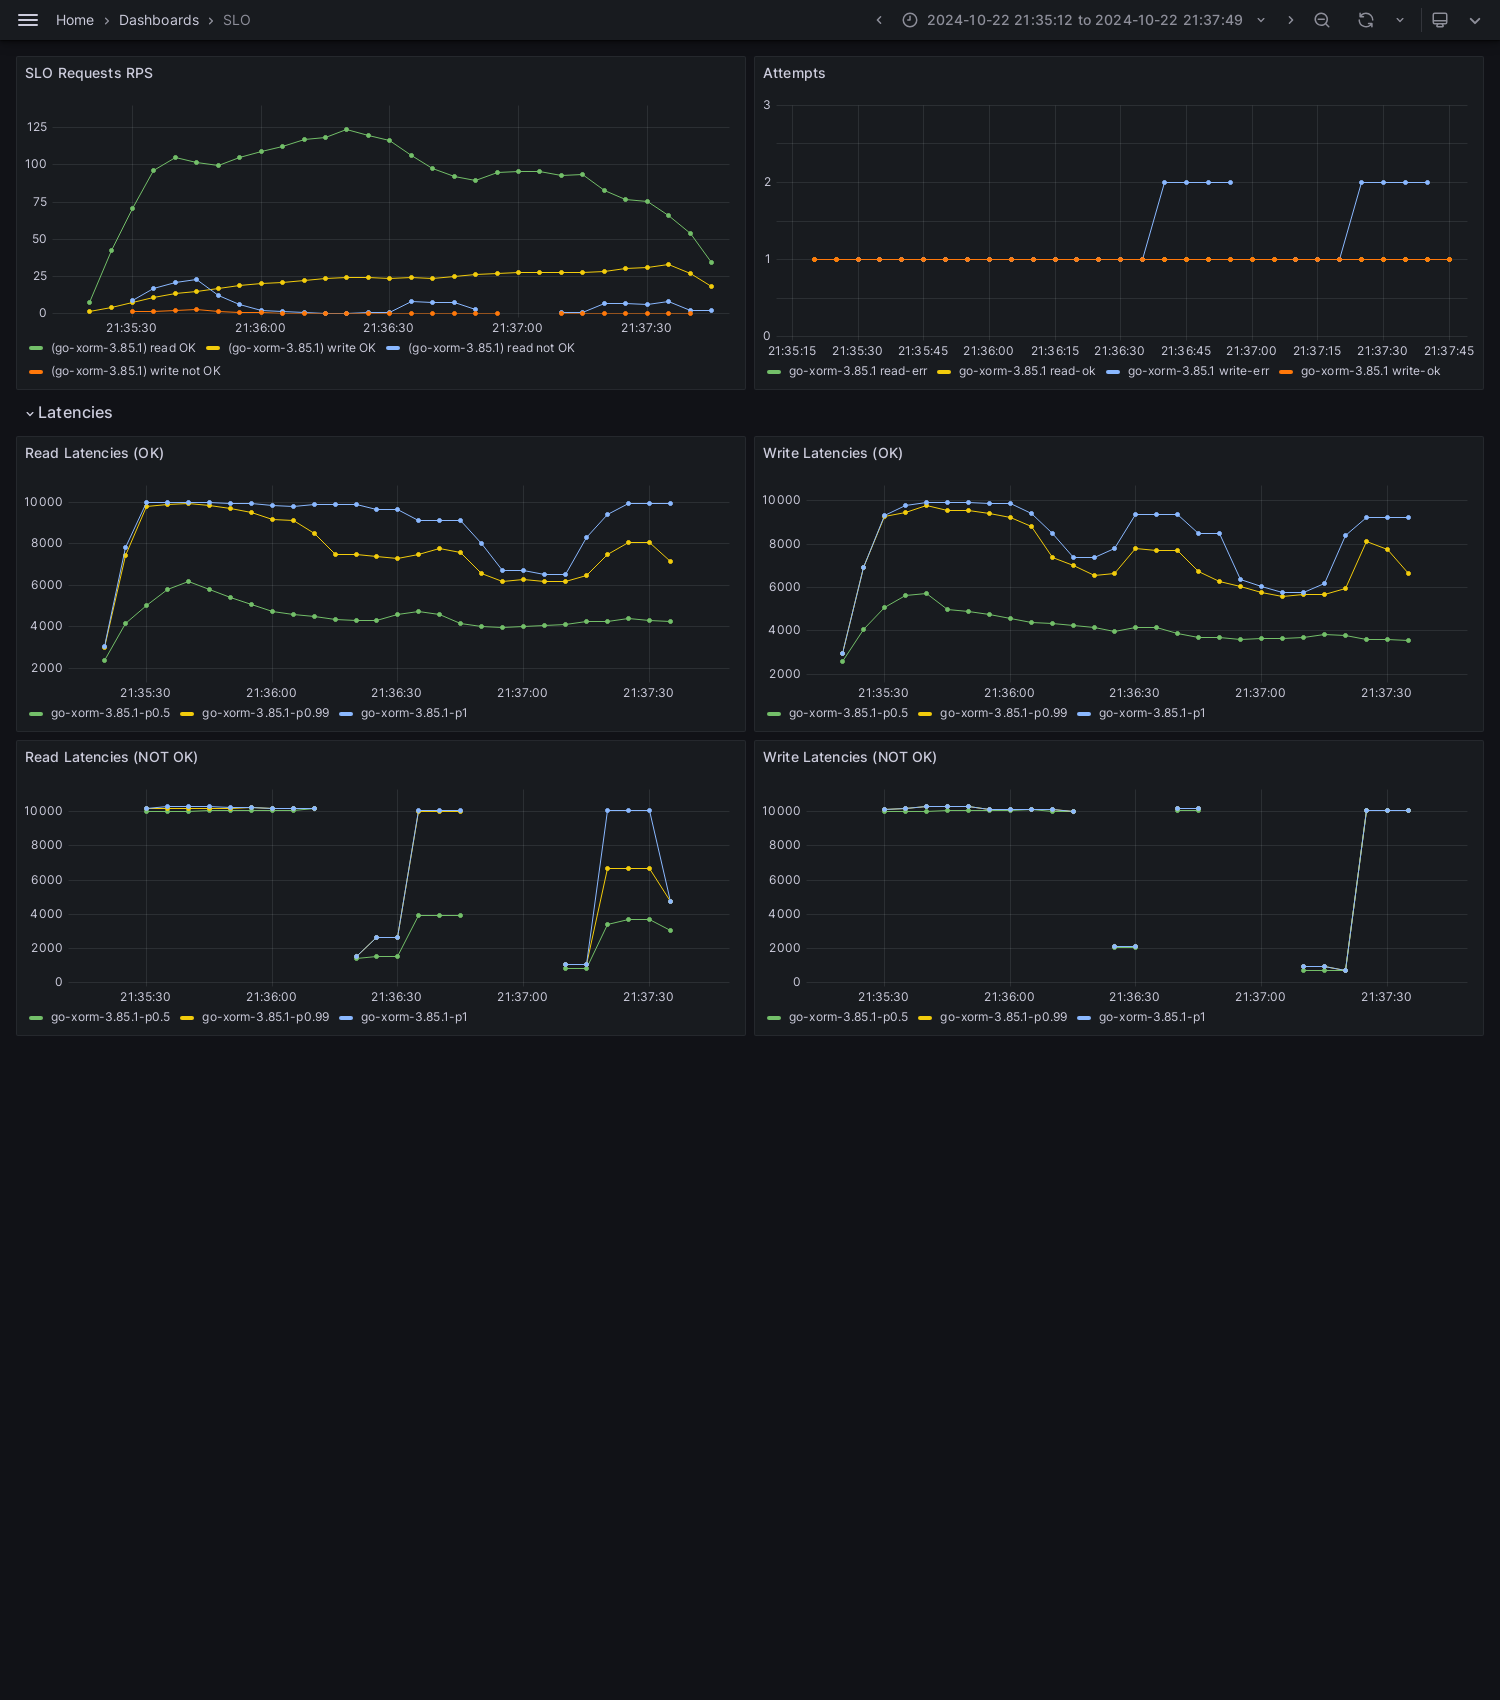Toggle write-ok series in Attempts legend

point(1370,371)
